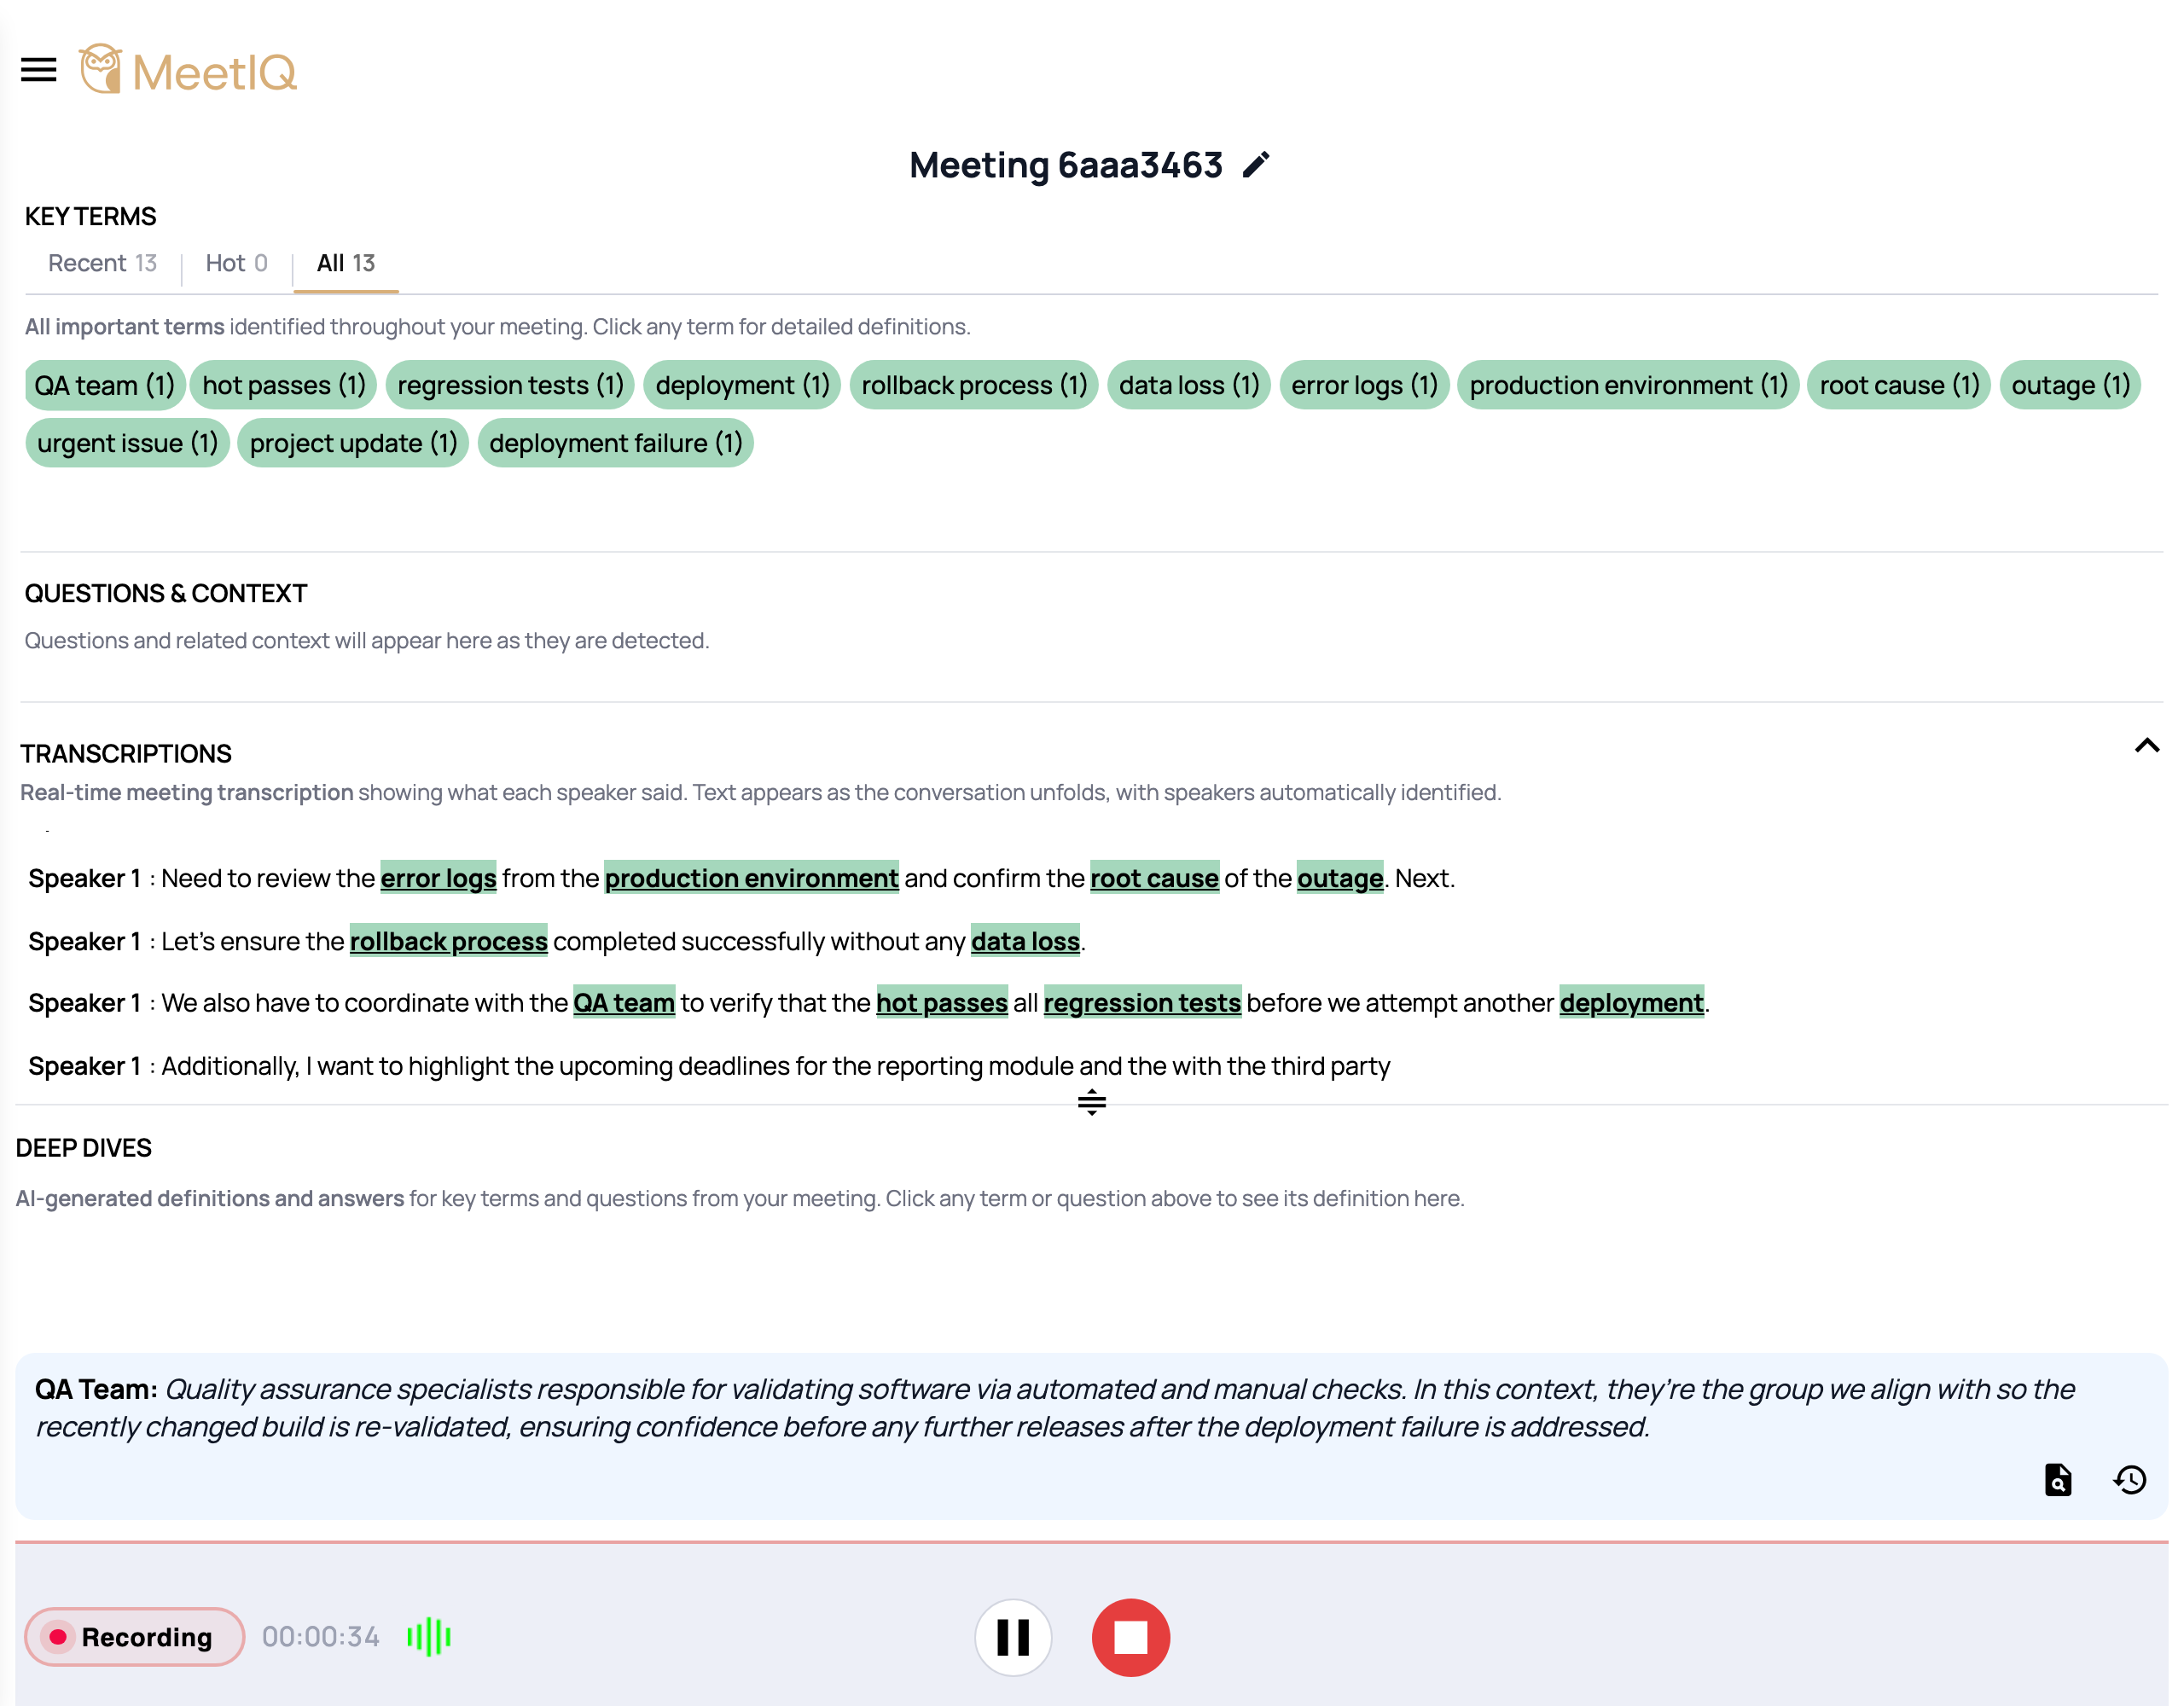Select the root cause (1) chip

pyautogui.click(x=1899, y=385)
